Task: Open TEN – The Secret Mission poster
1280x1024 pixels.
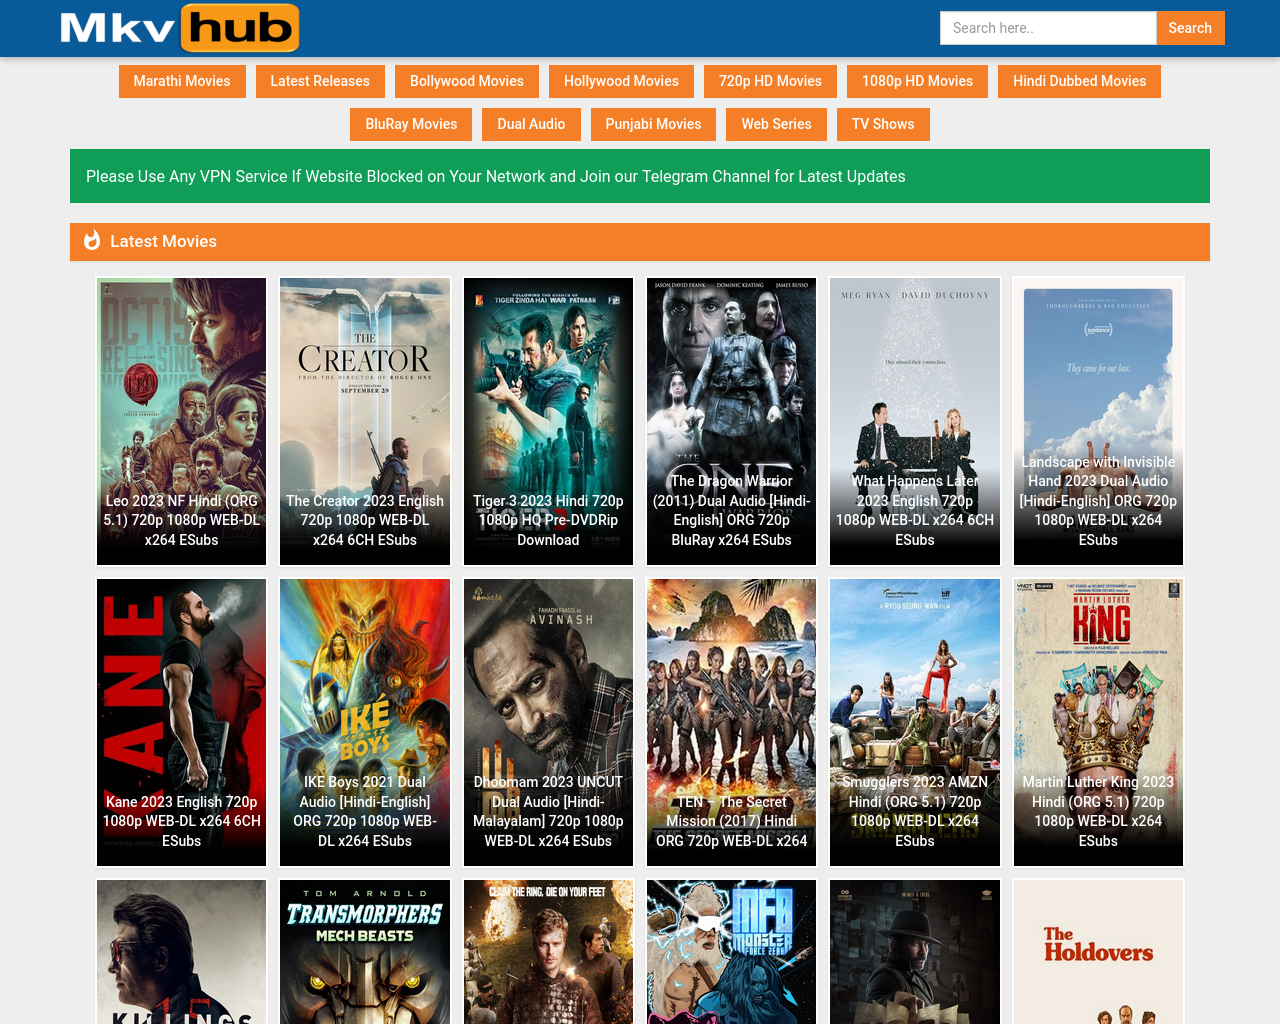Action: pos(732,723)
